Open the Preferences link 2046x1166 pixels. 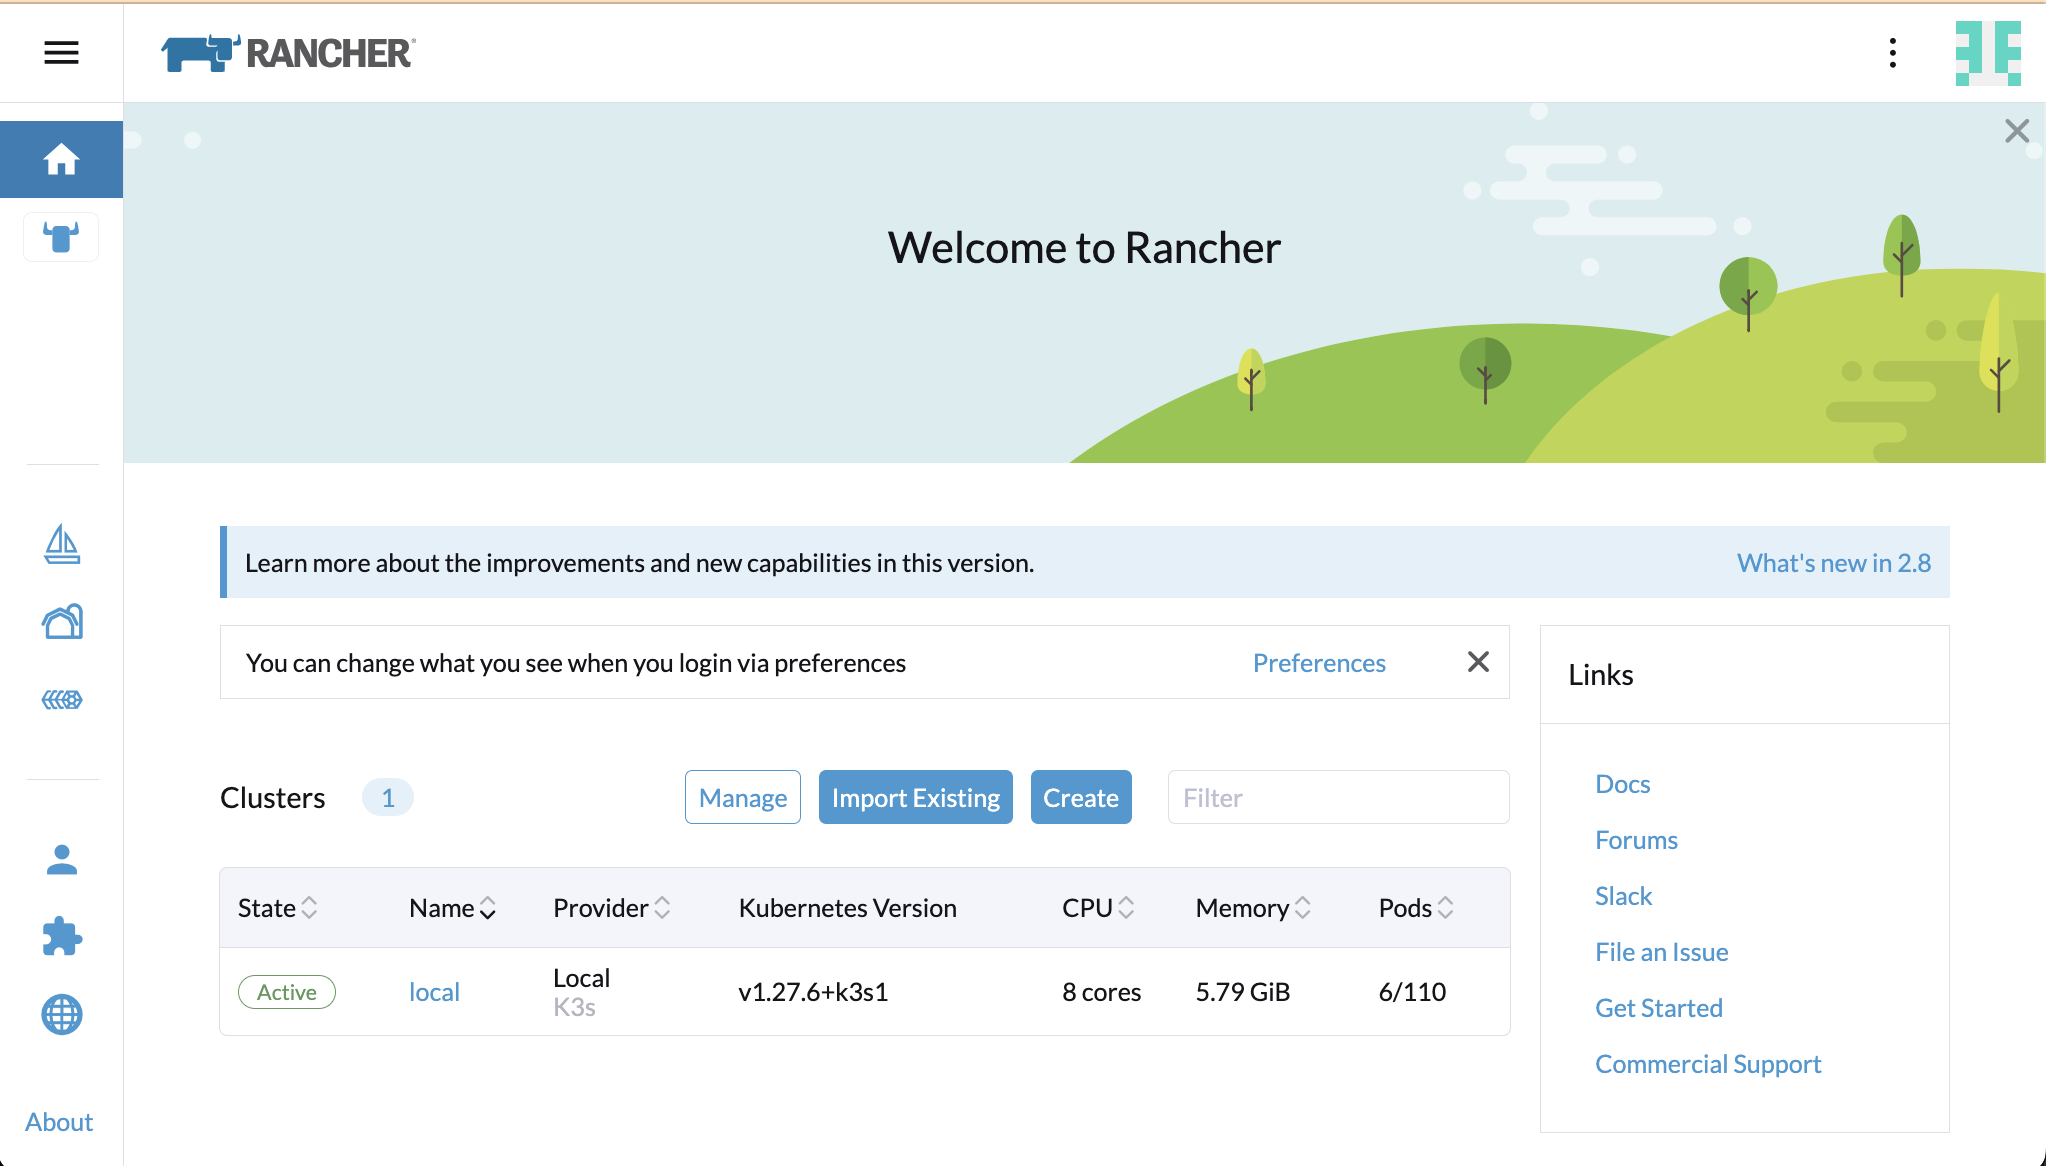(x=1319, y=663)
